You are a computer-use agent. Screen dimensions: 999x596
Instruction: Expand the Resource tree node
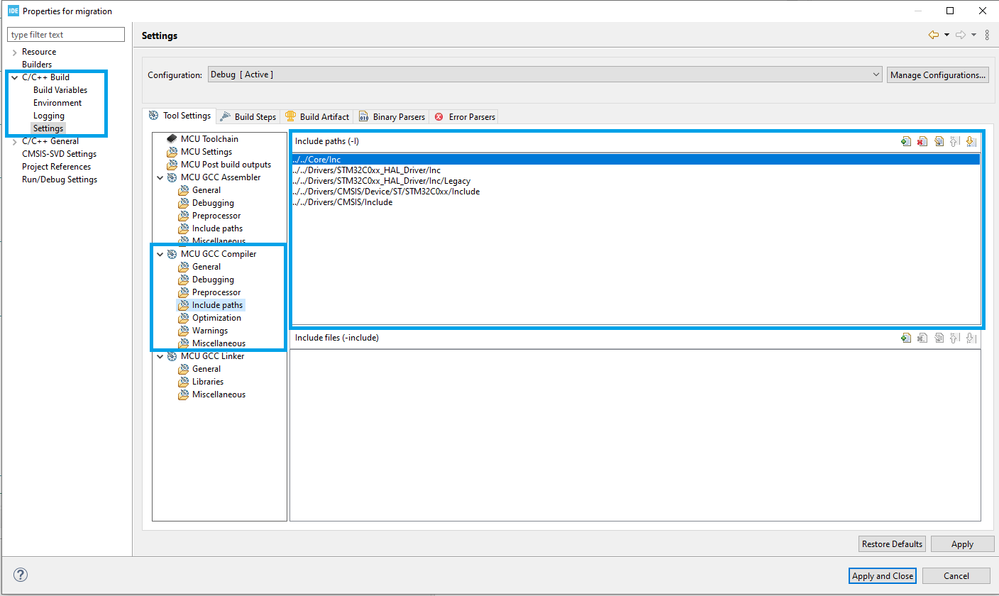coord(15,52)
